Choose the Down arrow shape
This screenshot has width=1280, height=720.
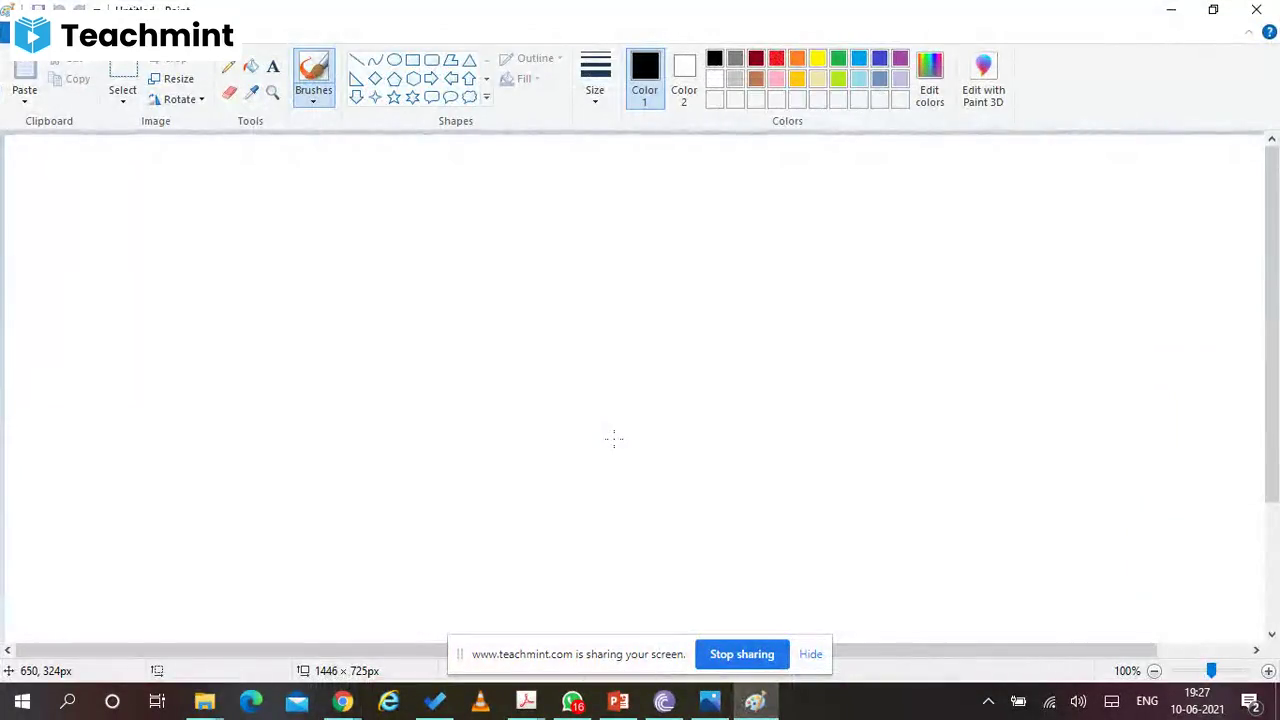point(356,97)
